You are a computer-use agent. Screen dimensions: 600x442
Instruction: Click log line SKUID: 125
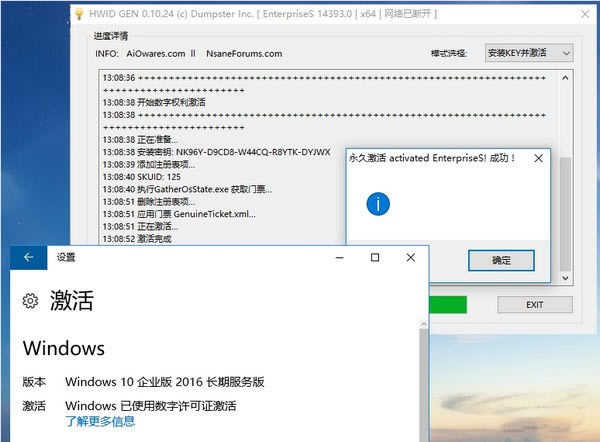142,177
